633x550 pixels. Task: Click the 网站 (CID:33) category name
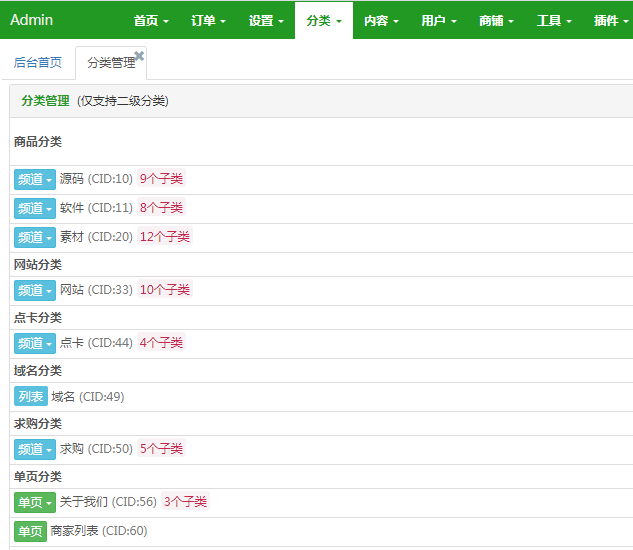coord(96,290)
